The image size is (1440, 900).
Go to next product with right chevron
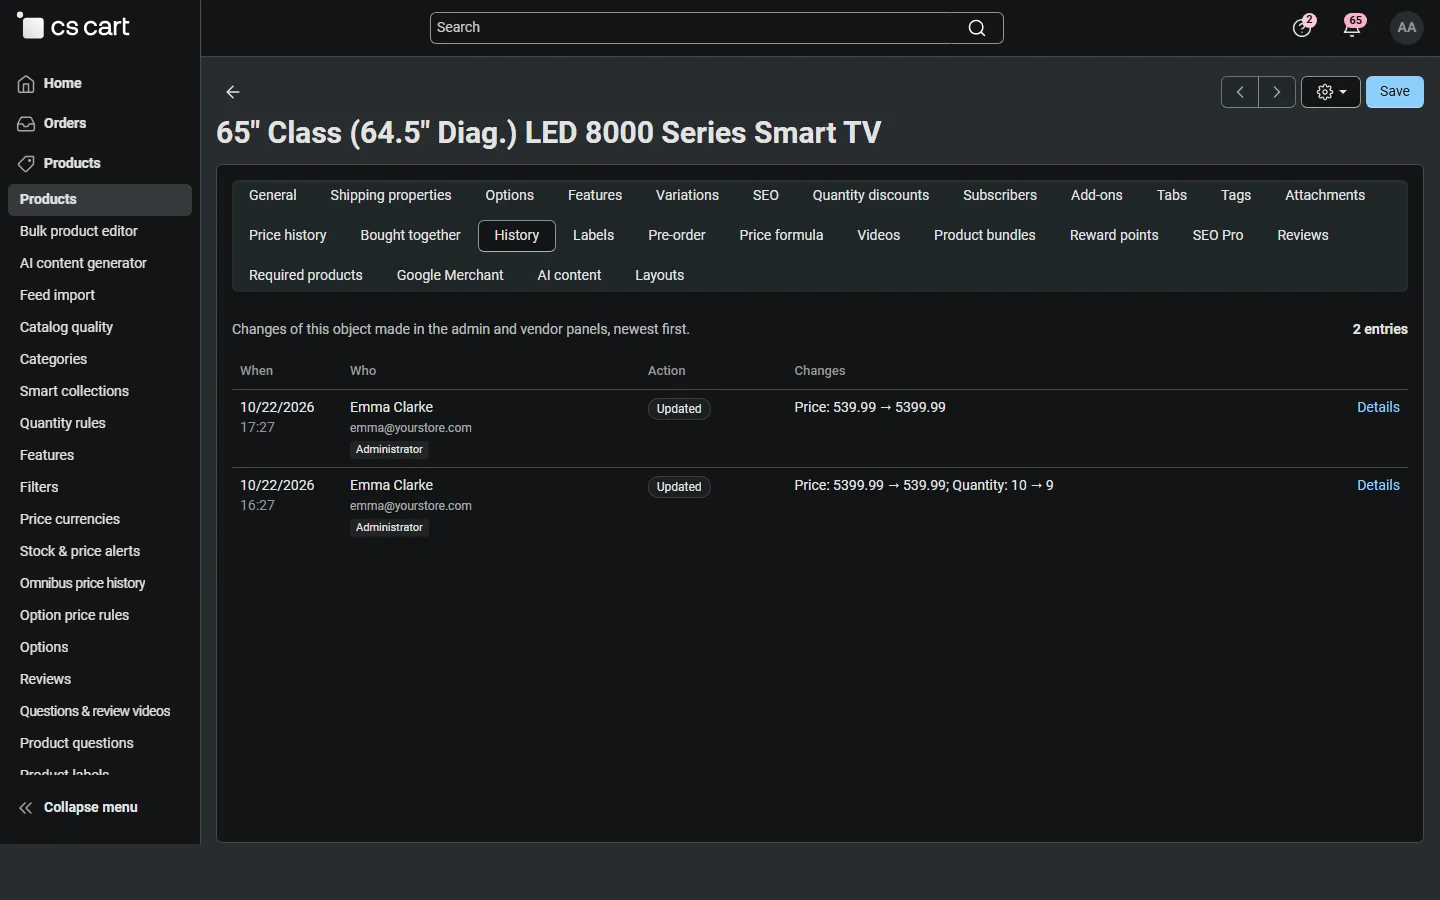pyautogui.click(x=1277, y=92)
